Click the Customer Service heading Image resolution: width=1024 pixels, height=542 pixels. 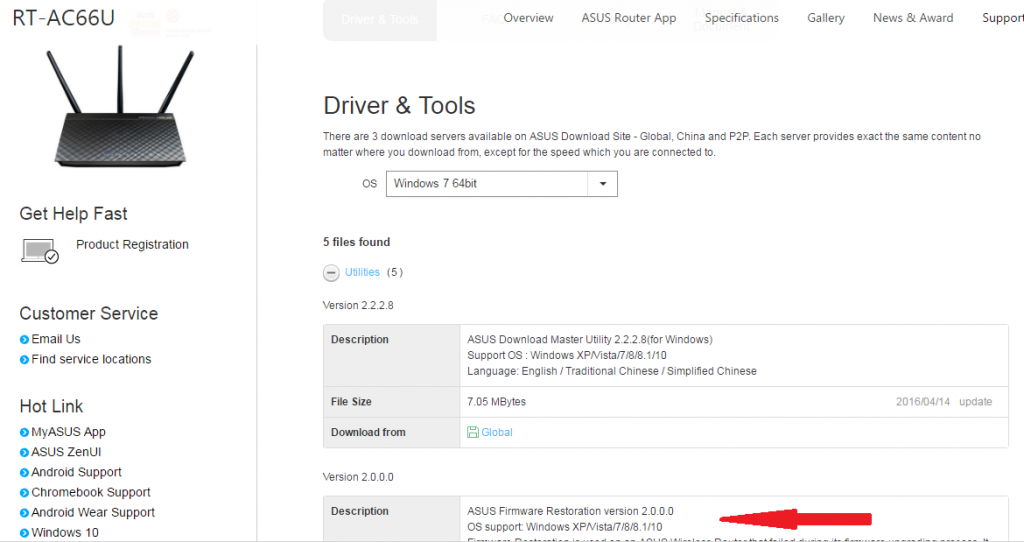tap(89, 314)
